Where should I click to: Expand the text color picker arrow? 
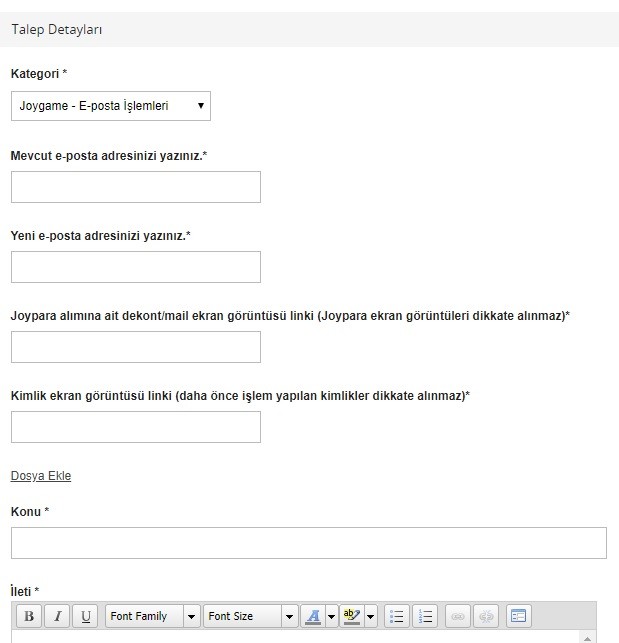click(331, 616)
